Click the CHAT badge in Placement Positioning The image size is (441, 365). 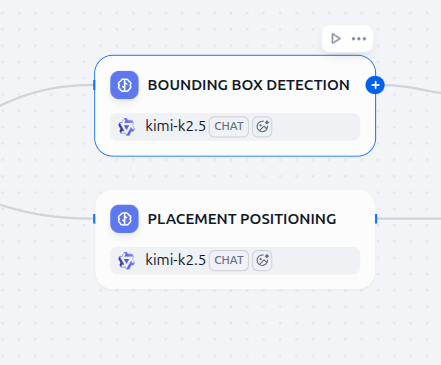coord(229,261)
